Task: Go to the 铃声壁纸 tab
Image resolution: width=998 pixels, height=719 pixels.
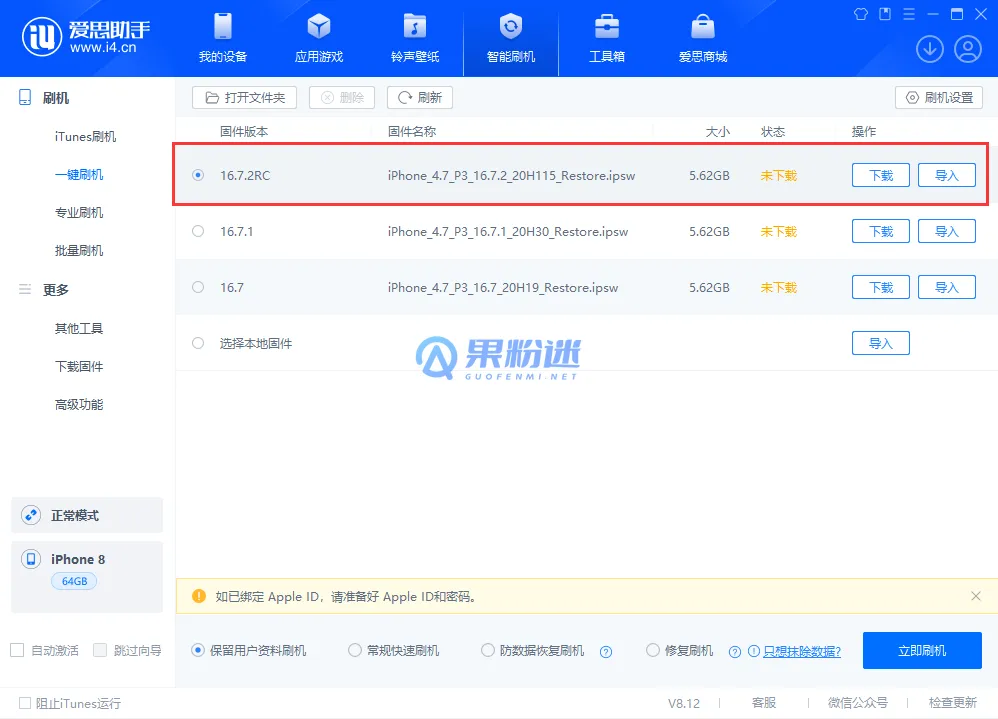Action: click(415, 38)
